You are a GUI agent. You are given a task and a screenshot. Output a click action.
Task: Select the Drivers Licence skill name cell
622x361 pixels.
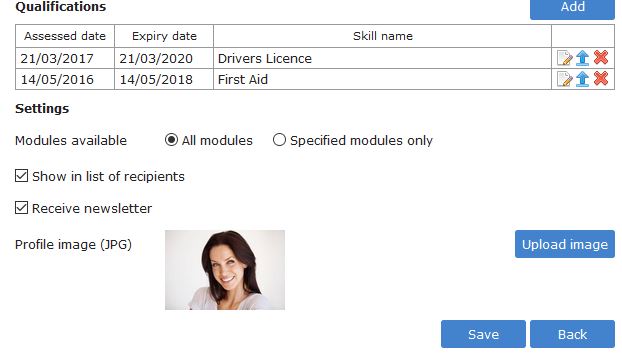(x=382, y=58)
